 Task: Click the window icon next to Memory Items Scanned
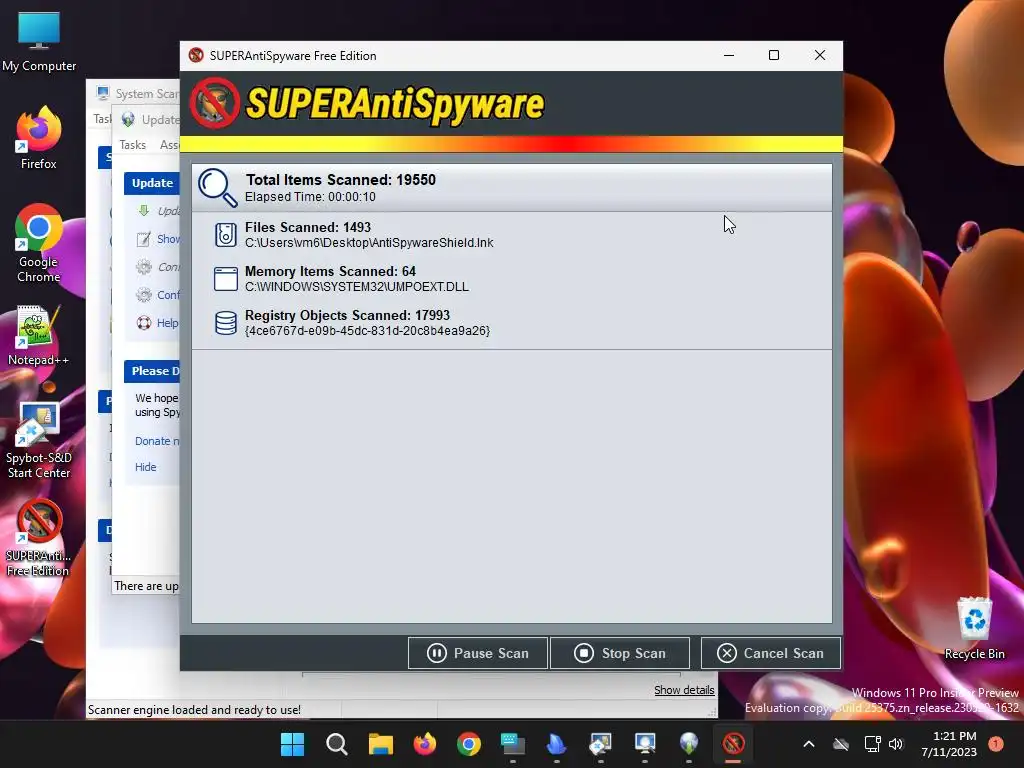[x=225, y=279]
